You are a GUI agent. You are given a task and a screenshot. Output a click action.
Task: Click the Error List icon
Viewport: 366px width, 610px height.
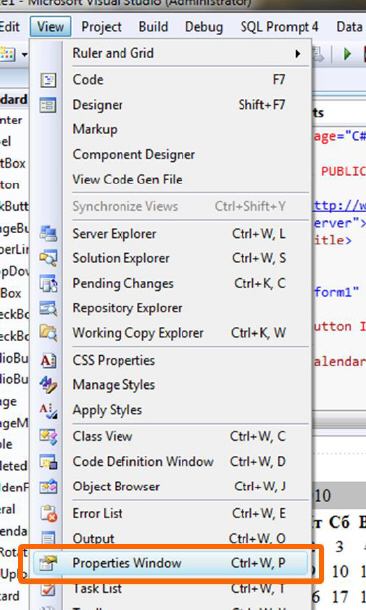point(49,513)
